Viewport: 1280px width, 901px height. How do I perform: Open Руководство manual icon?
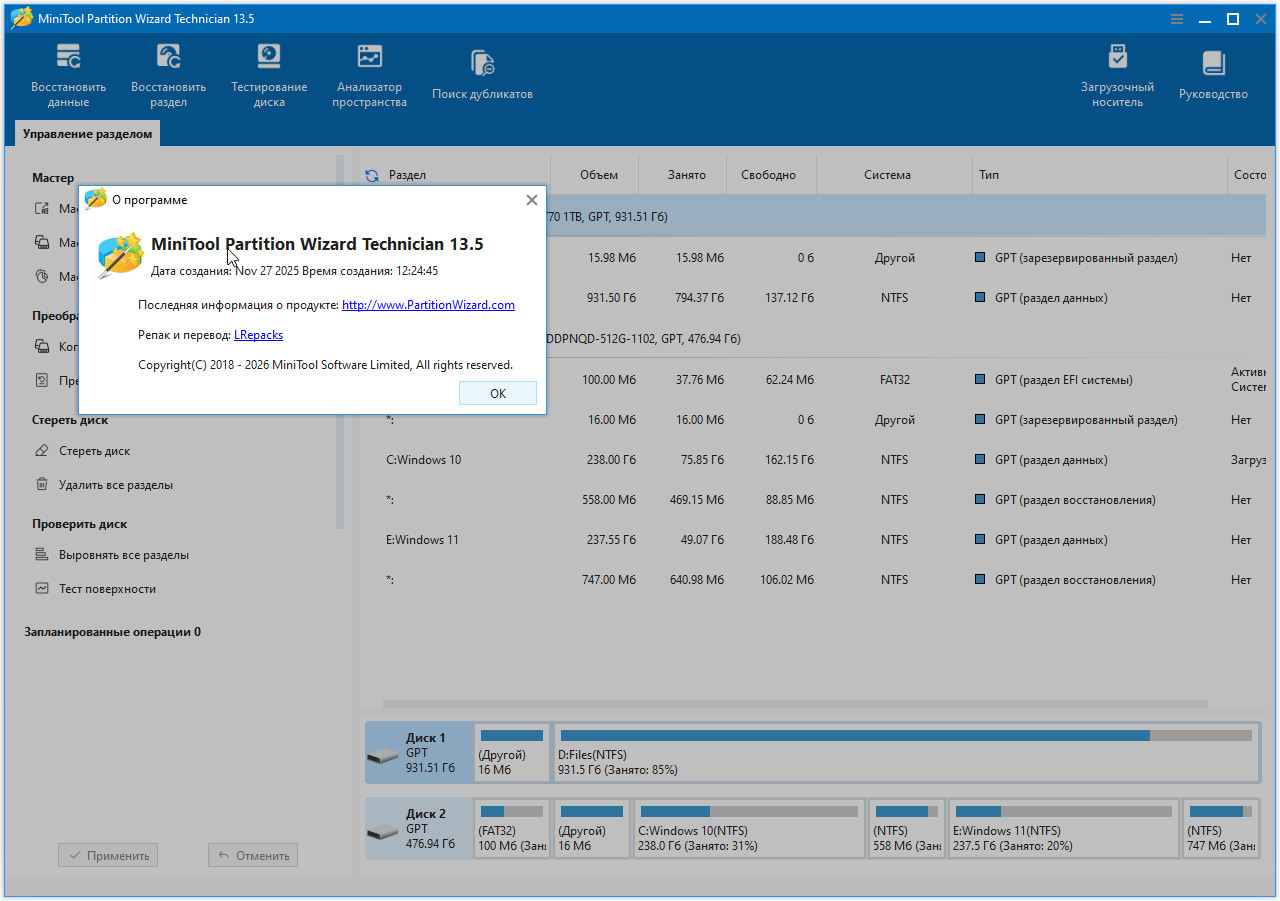coord(1213,75)
